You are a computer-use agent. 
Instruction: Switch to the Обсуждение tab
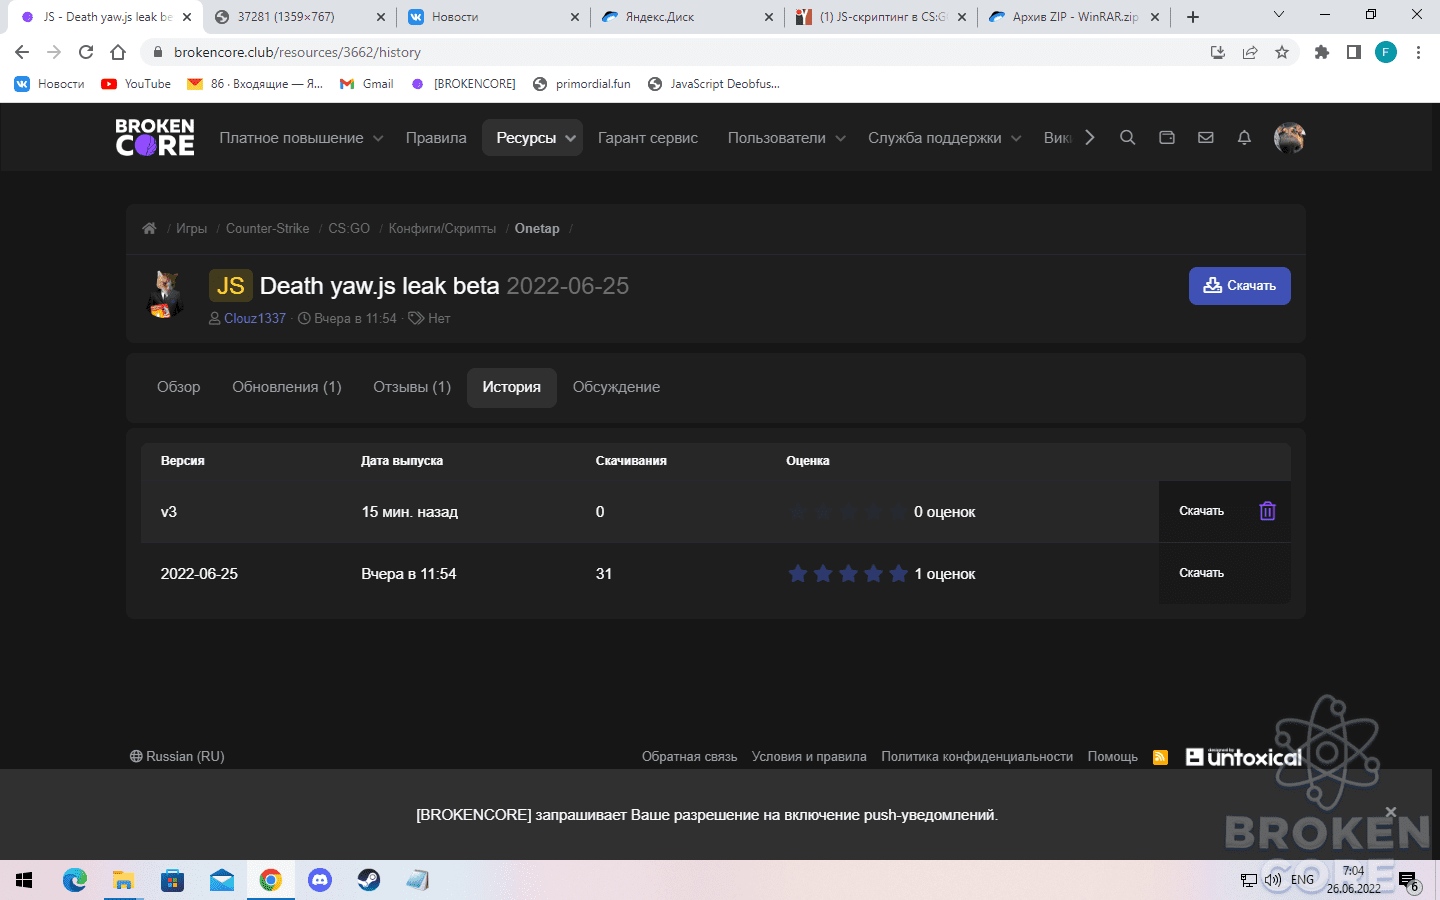coord(616,387)
